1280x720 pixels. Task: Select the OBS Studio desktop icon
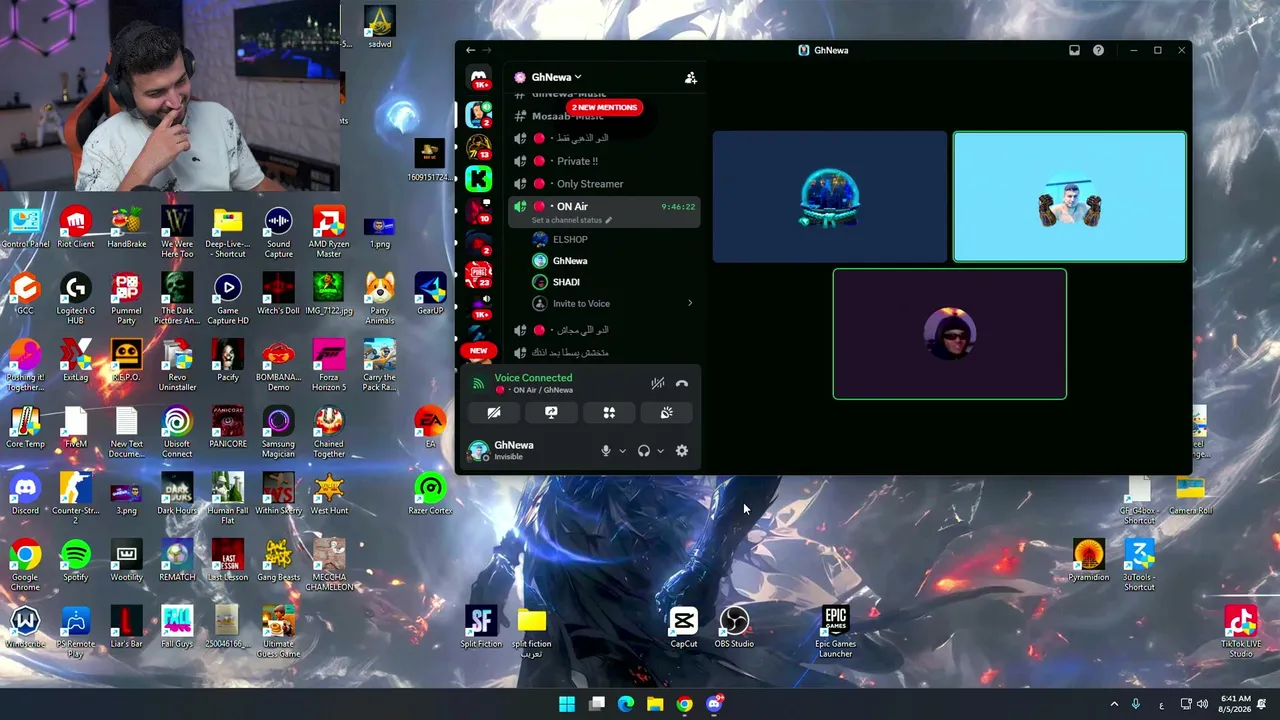734,628
